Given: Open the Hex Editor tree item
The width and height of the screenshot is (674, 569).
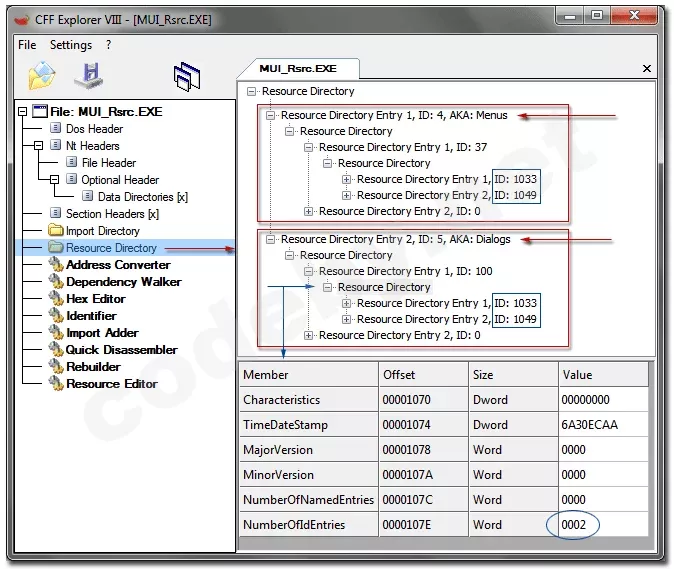Looking at the screenshot, I should (96, 299).
